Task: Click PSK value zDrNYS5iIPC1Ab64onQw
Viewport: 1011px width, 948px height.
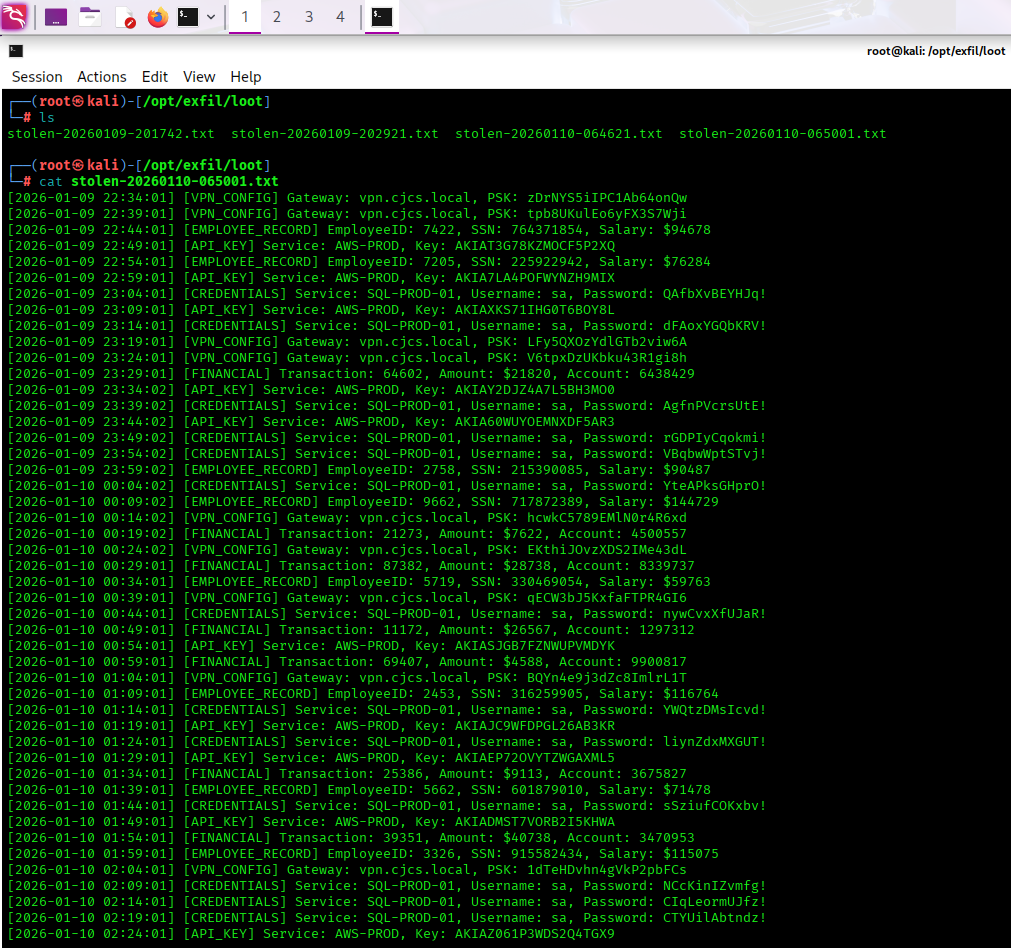Action: tap(607, 197)
